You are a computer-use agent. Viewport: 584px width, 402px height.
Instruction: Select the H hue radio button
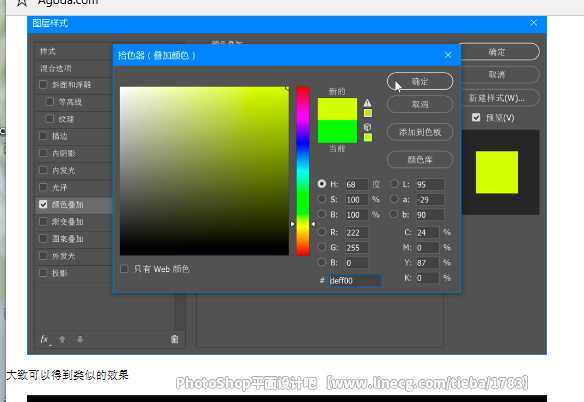pyautogui.click(x=321, y=184)
